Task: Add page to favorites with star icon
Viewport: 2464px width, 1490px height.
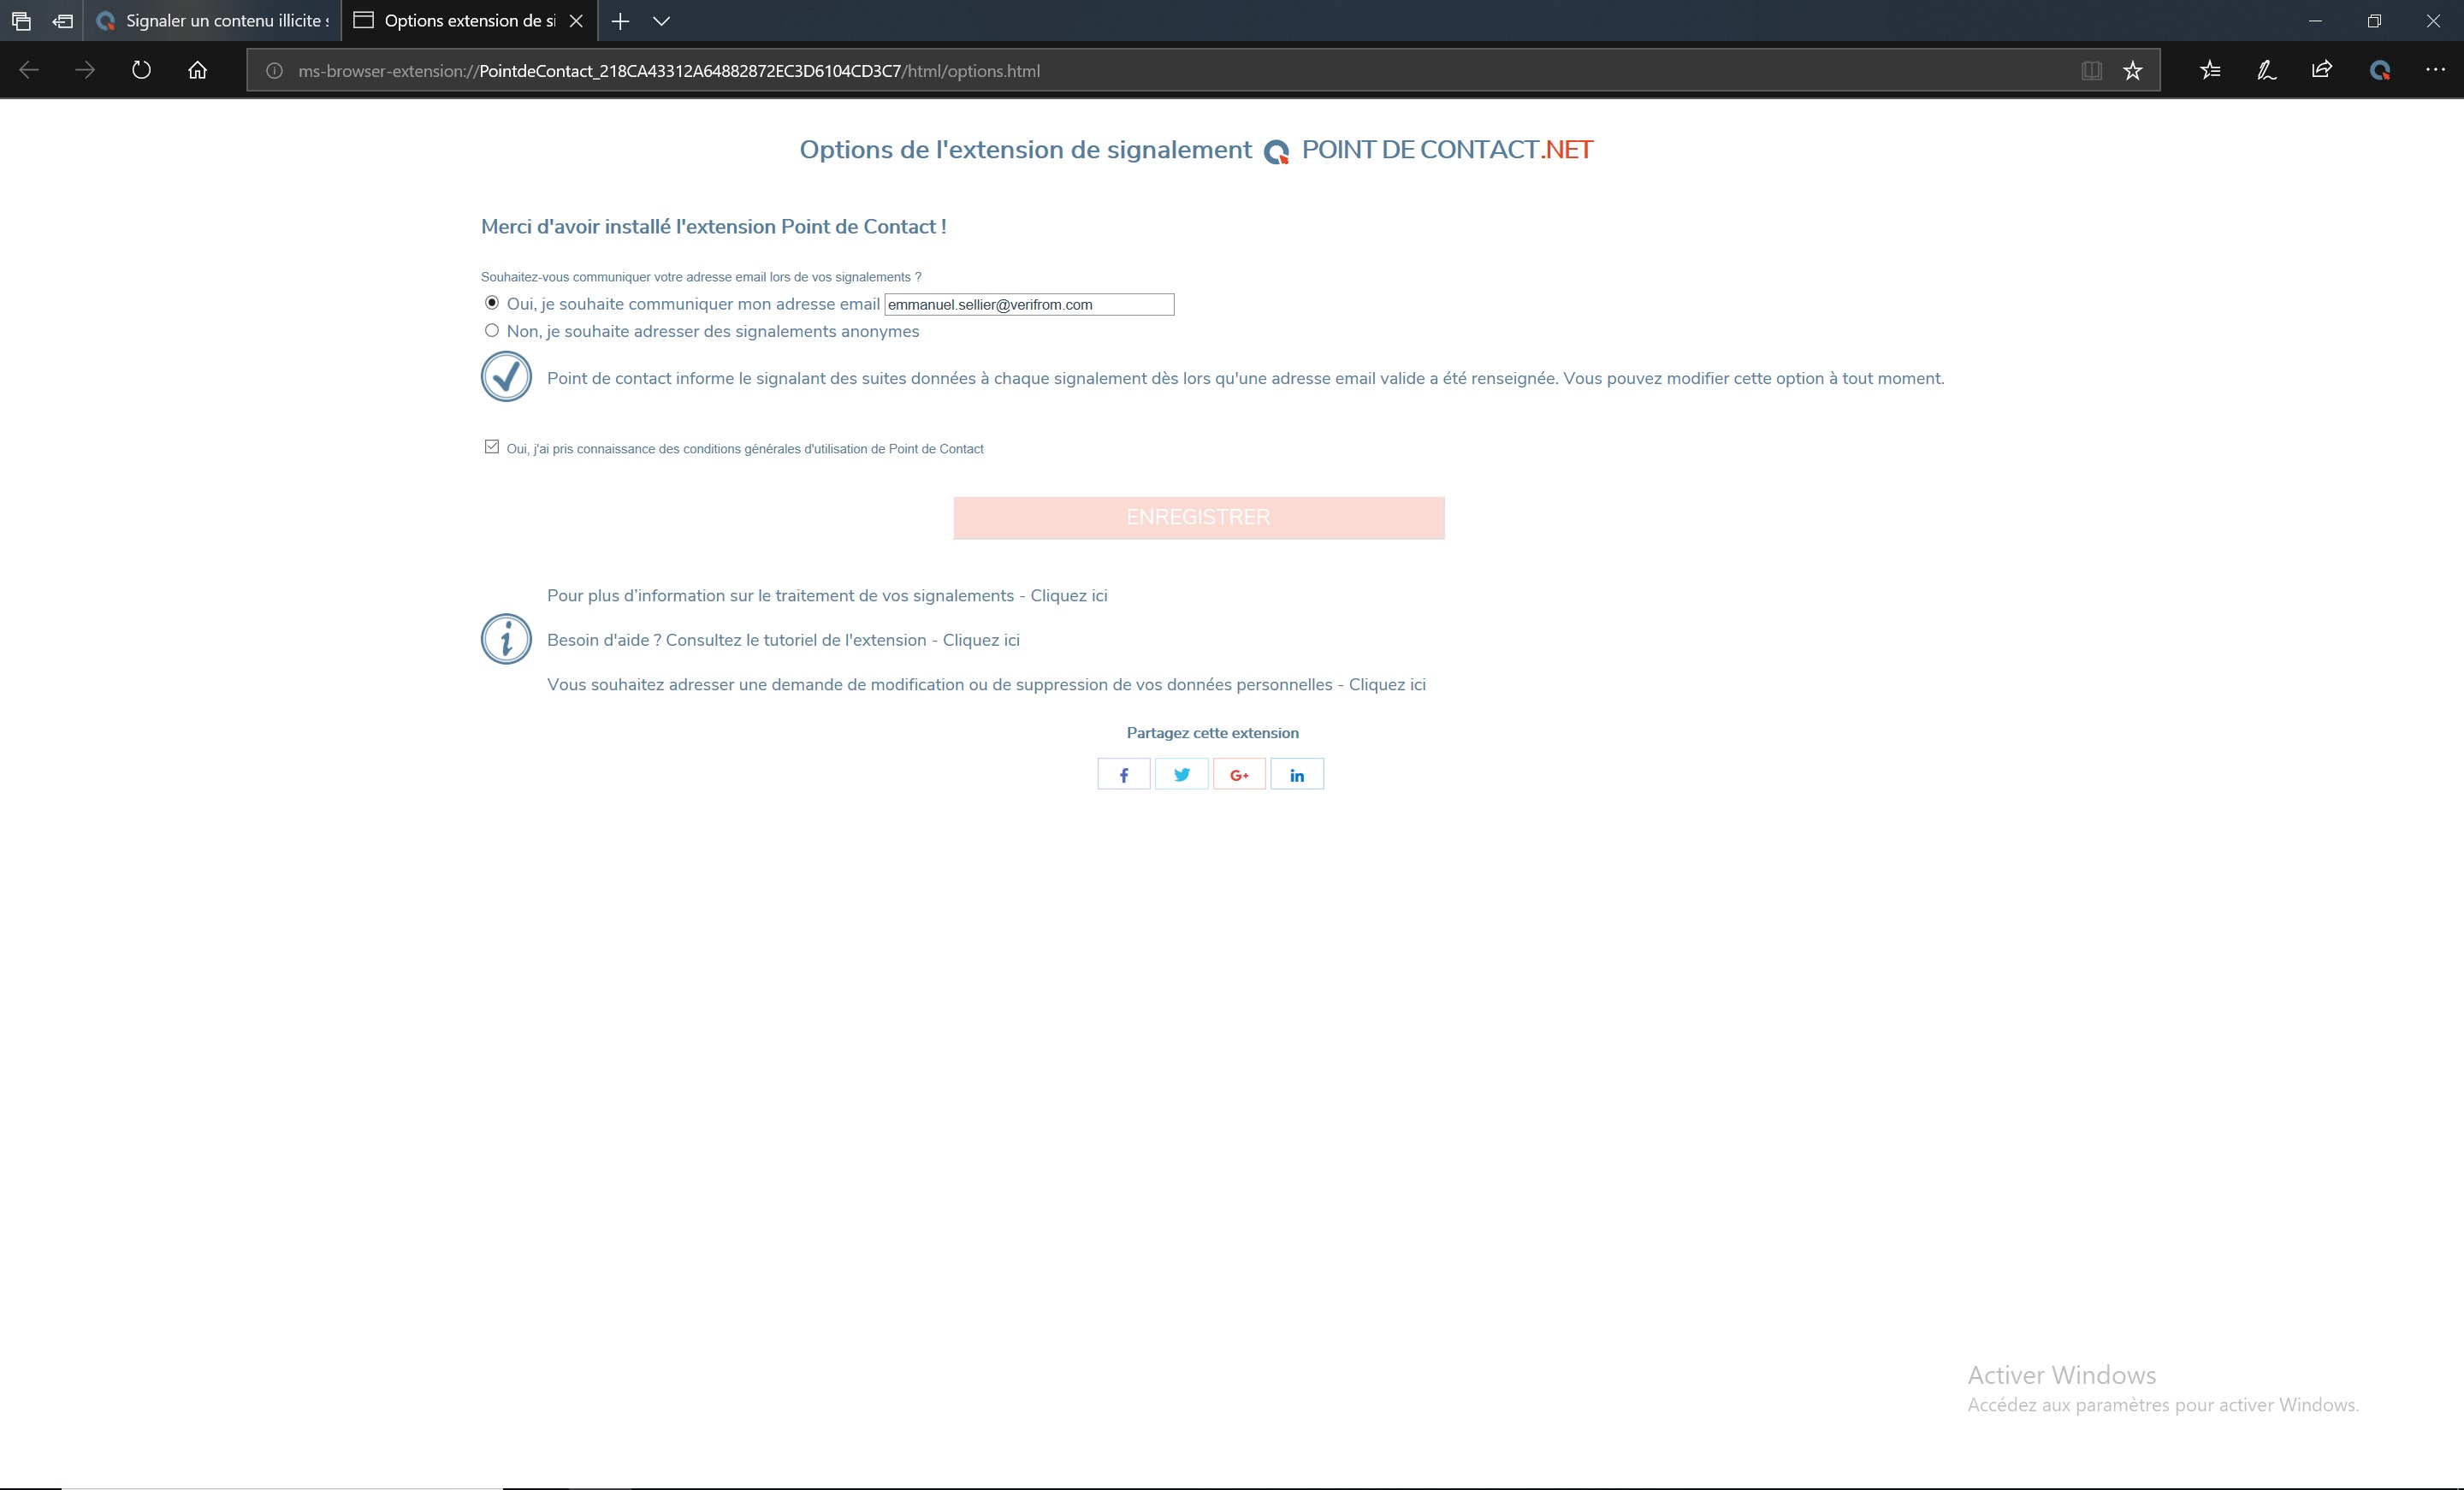Action: pyautogui.click(x=2133, y=70)
